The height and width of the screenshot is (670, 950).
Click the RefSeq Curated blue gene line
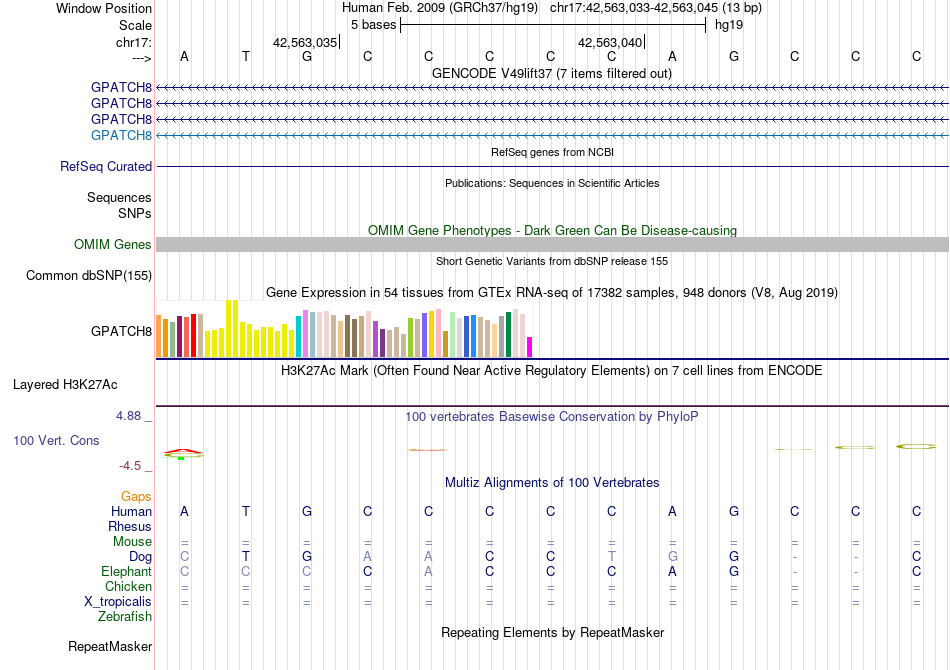point(552,166)
